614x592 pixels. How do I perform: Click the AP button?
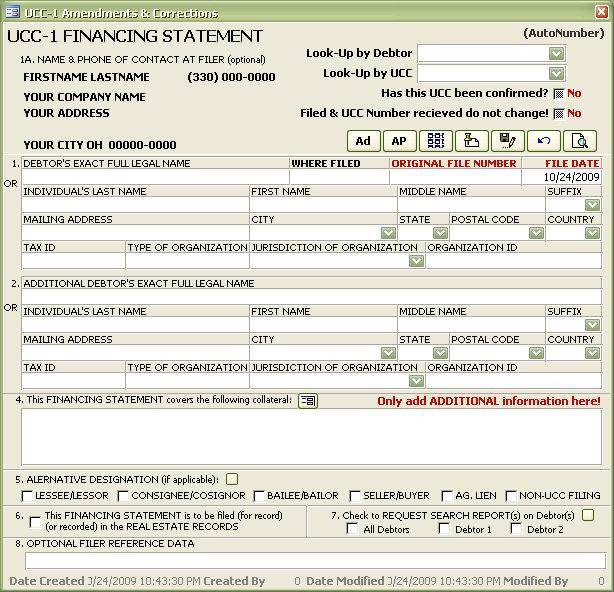399,141
